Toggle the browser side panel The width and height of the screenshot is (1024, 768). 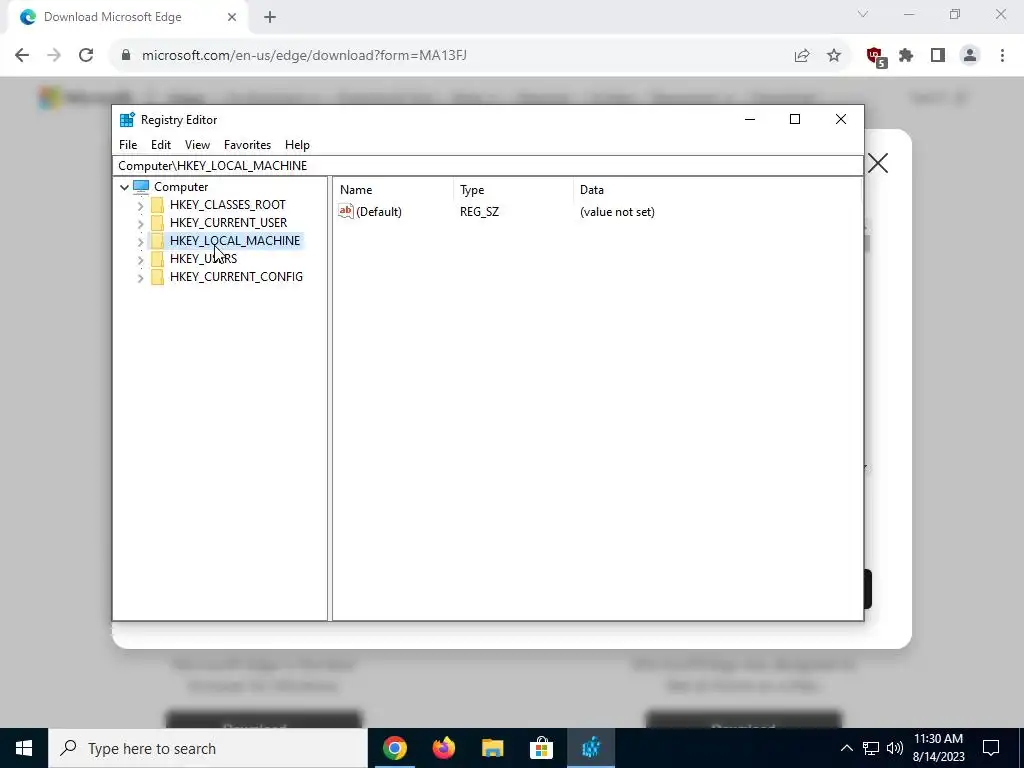pyautogui.click(x=938, y=56)
